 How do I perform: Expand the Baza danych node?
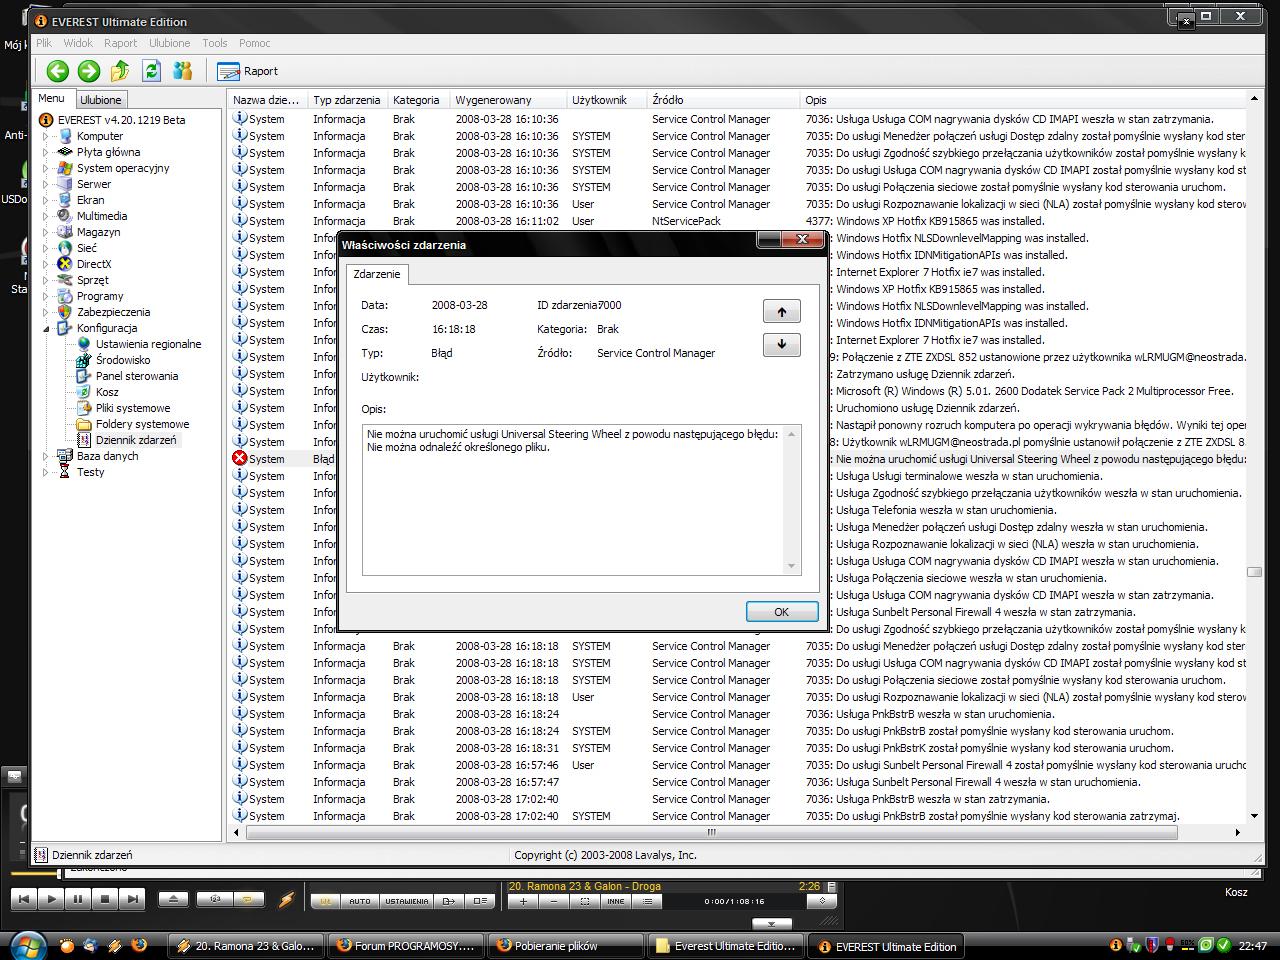tap(46, 456)
